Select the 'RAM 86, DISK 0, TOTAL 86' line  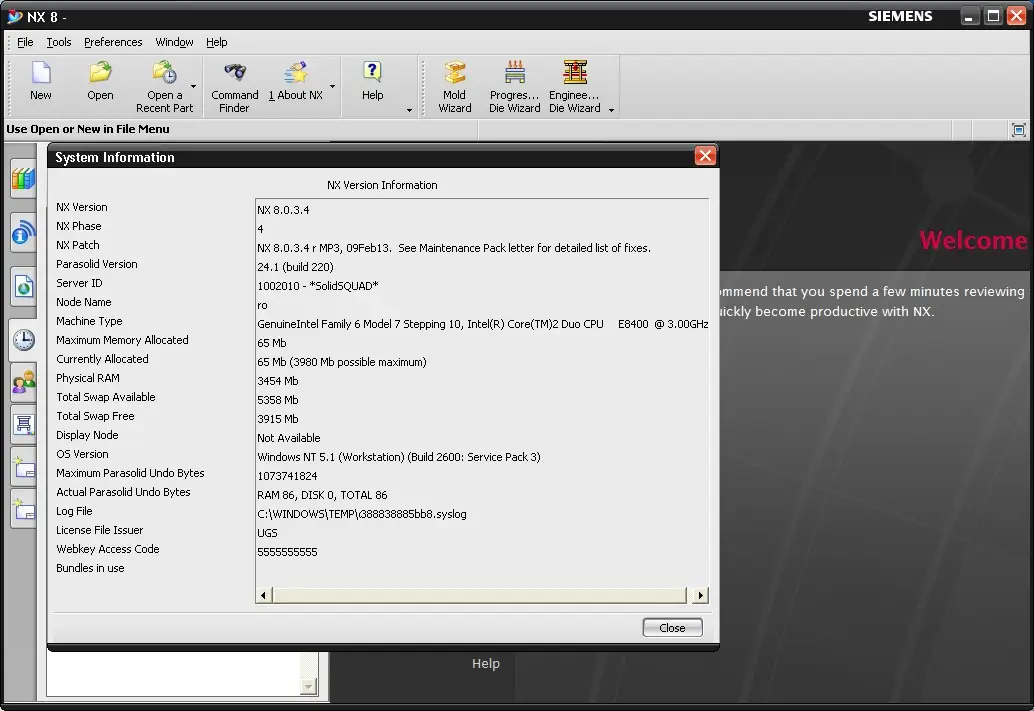(x=322, y=495)
